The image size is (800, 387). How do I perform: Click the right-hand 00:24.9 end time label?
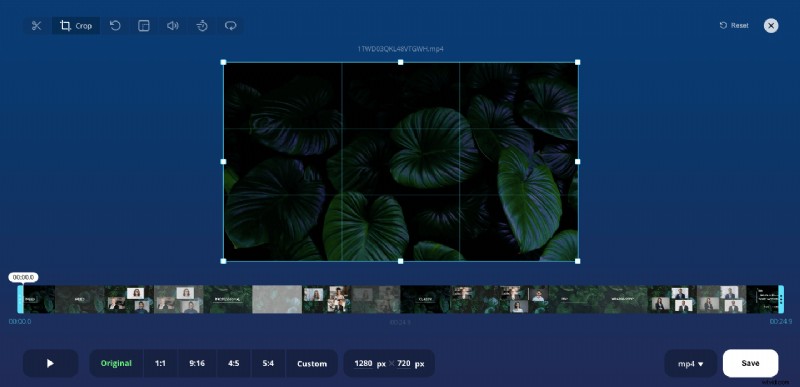click(781, 321)
